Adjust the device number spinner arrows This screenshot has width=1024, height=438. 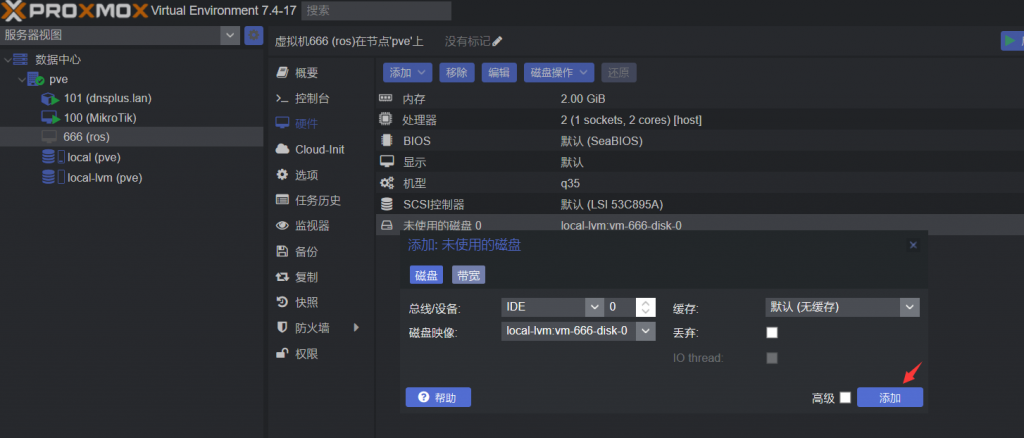coord(645,307)
